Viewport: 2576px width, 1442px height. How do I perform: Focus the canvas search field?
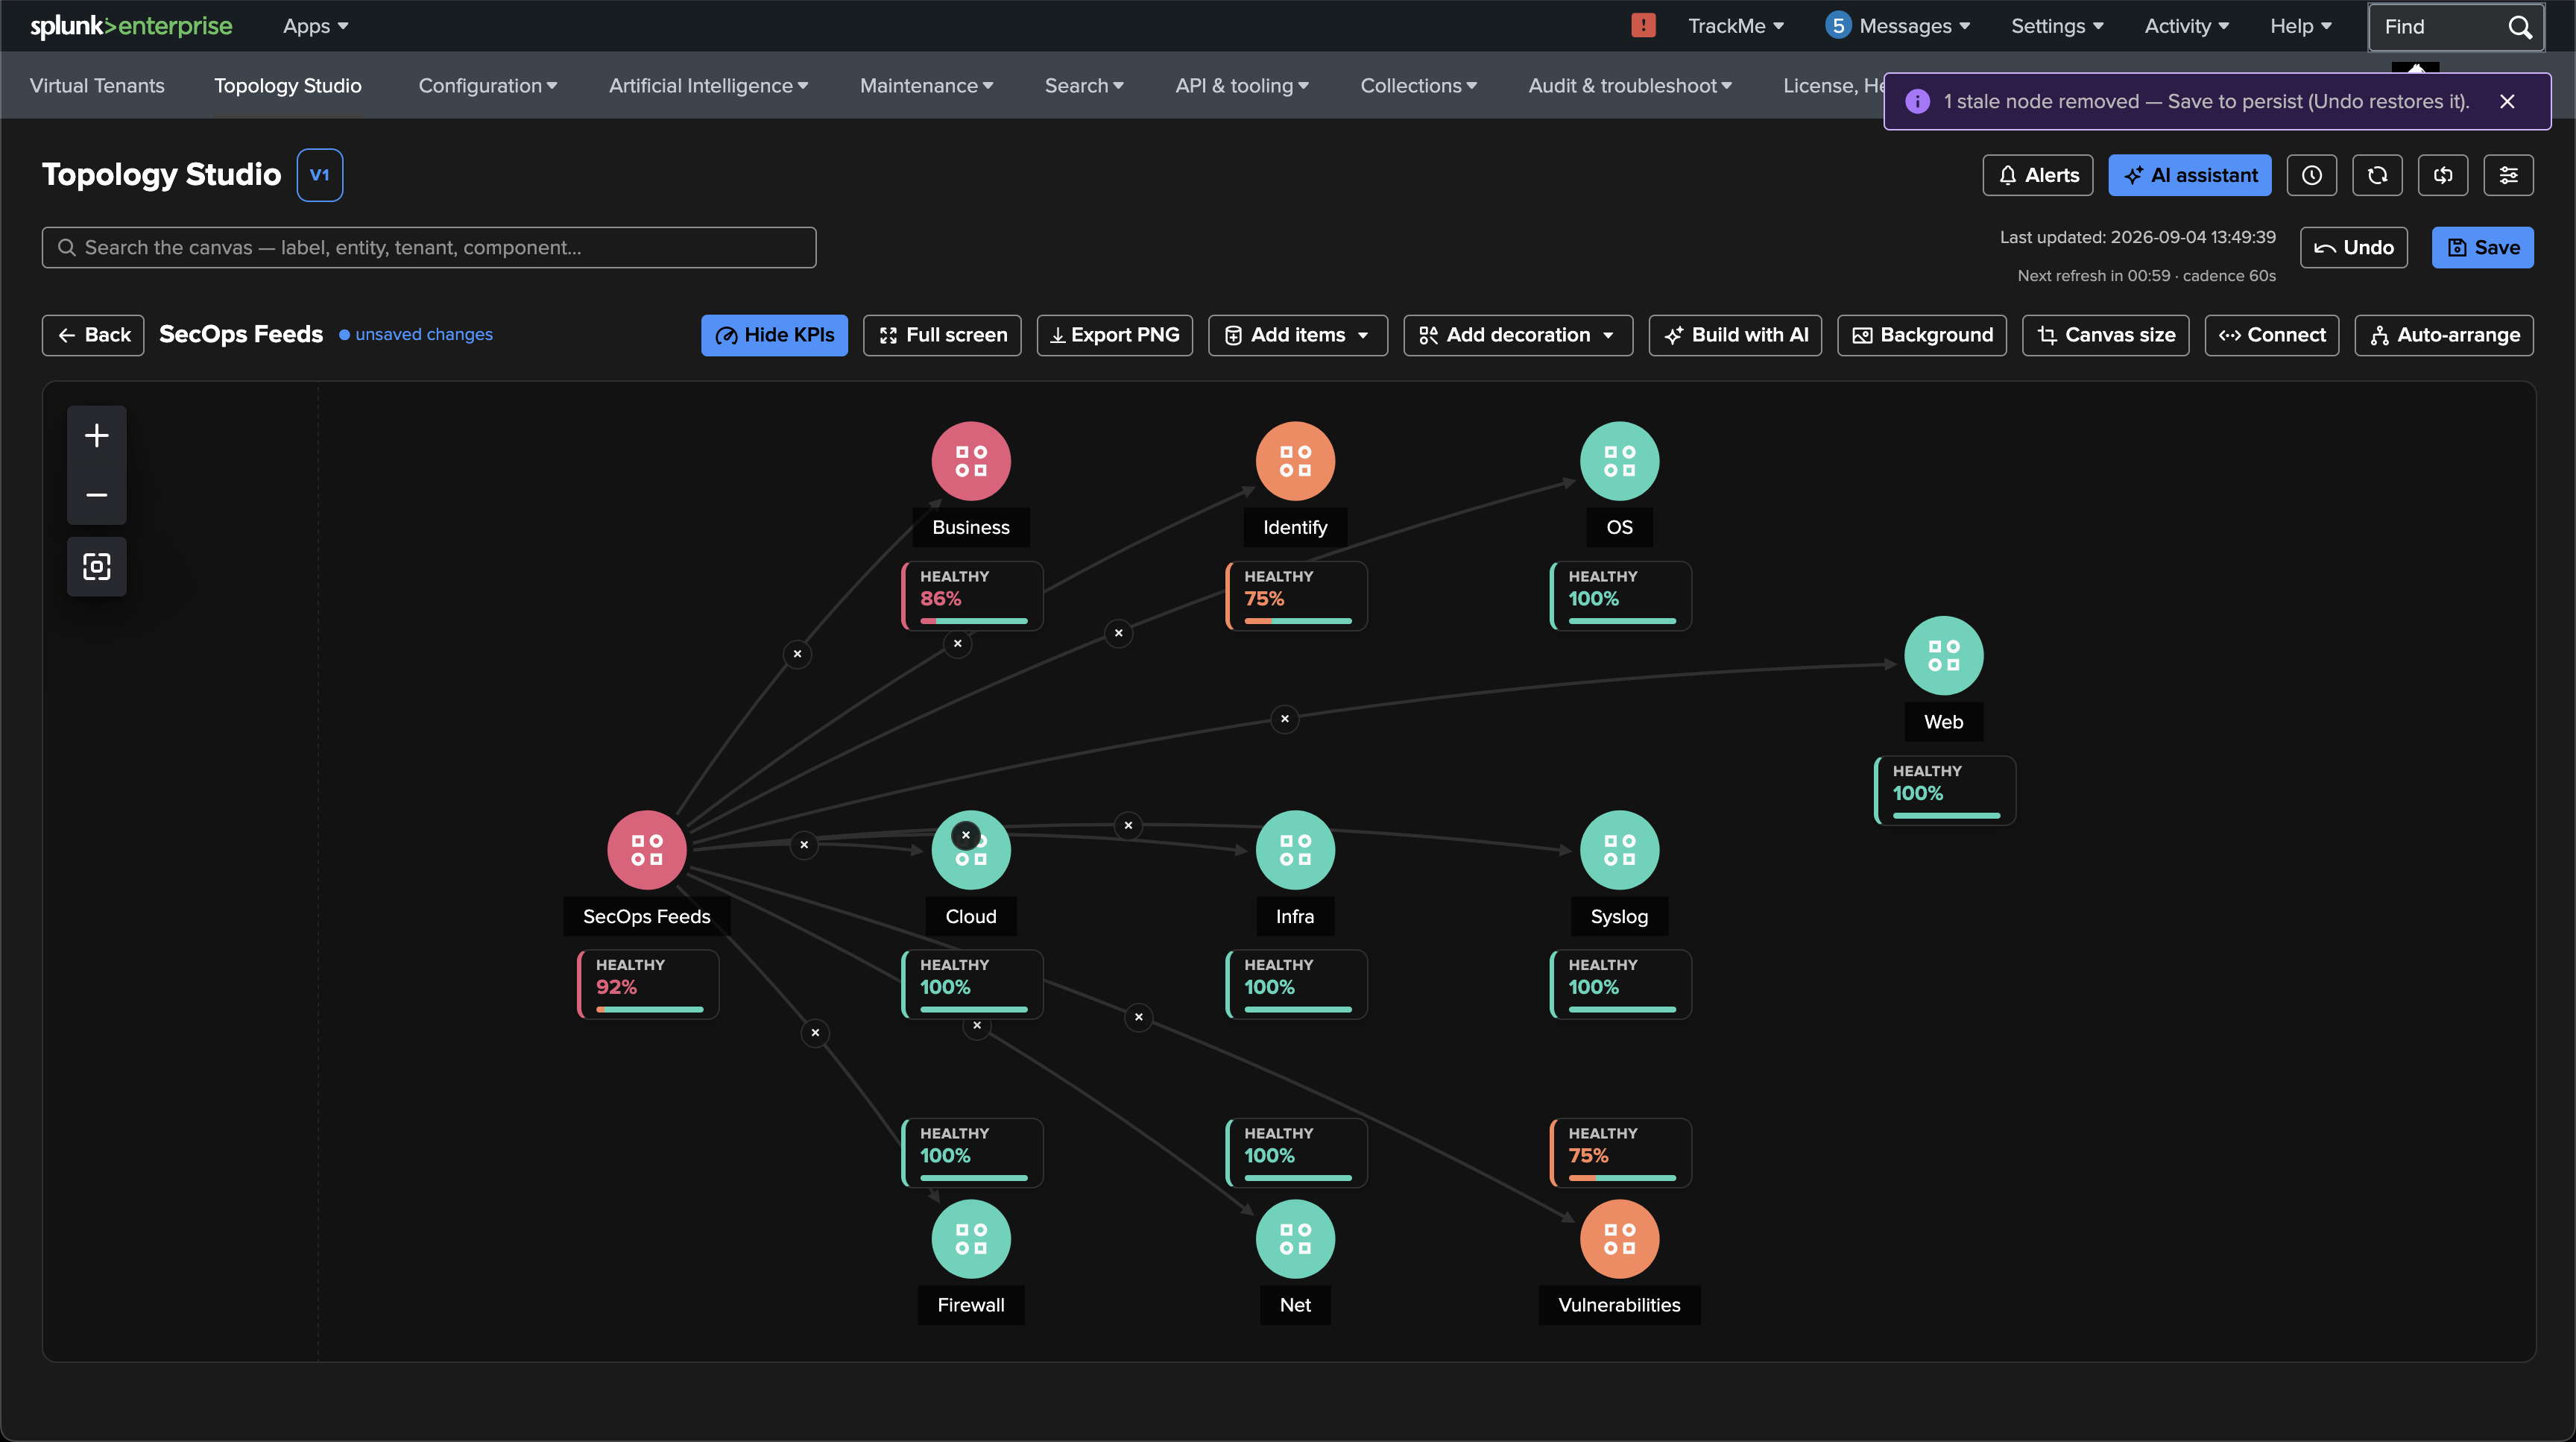point(428,247)
